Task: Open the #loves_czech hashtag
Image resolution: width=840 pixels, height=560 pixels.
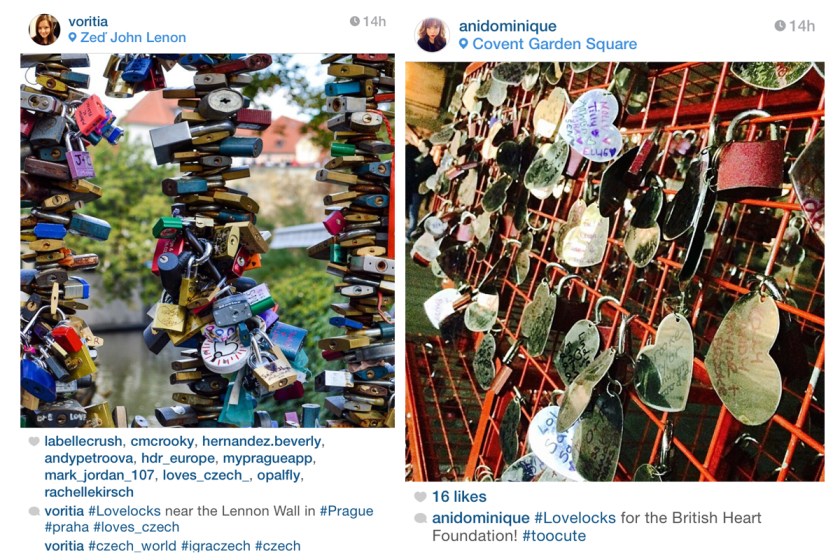Action: pos(136,527)
